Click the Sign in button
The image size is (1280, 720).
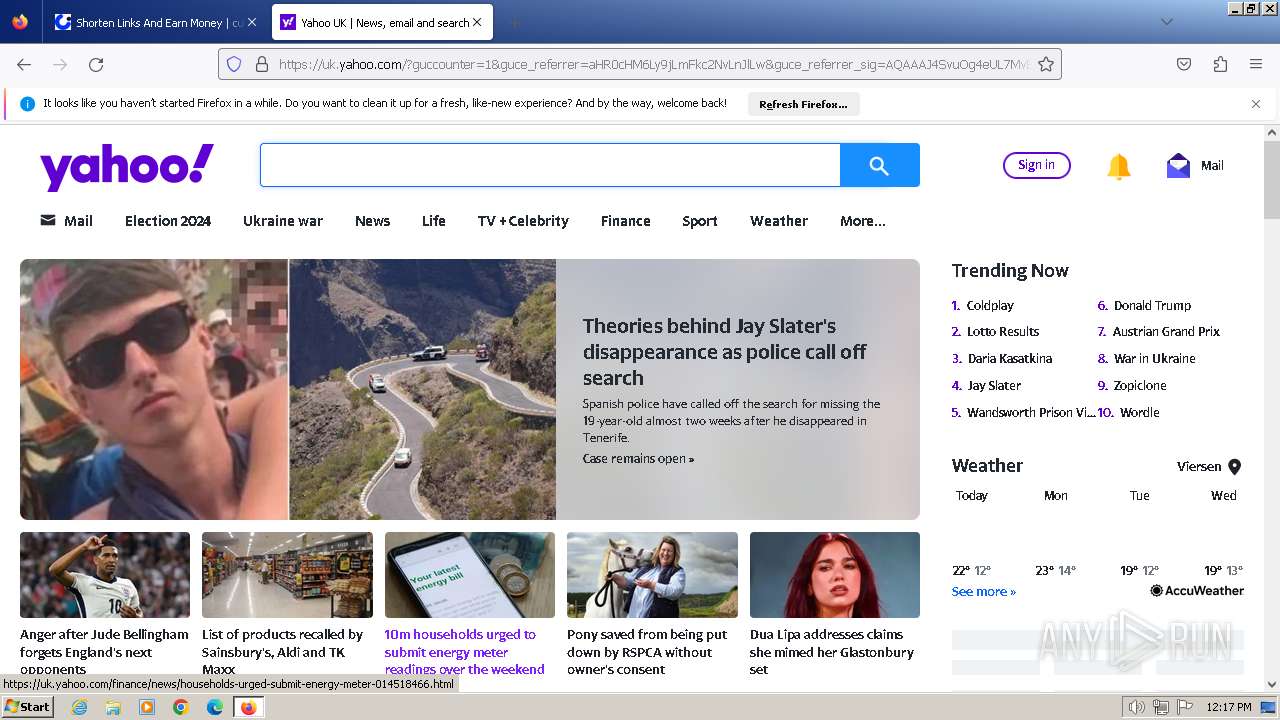(1037, 165)
